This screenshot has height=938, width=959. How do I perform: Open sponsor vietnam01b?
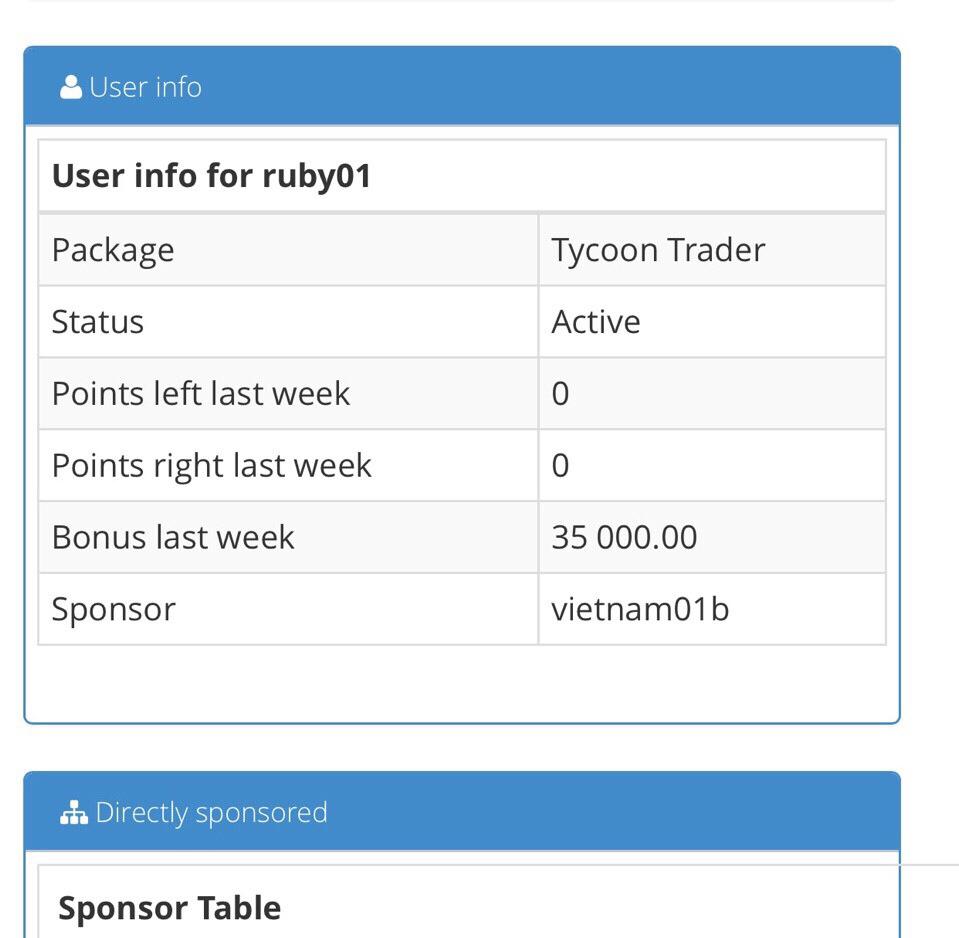640,610
